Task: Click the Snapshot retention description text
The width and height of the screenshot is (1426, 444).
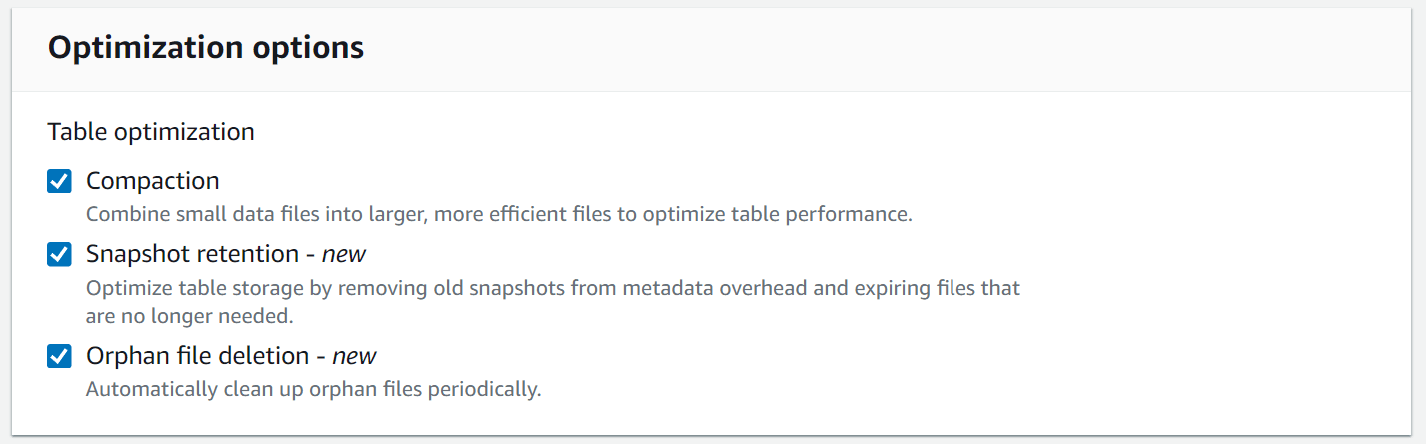Action: (x=552, y=288)
